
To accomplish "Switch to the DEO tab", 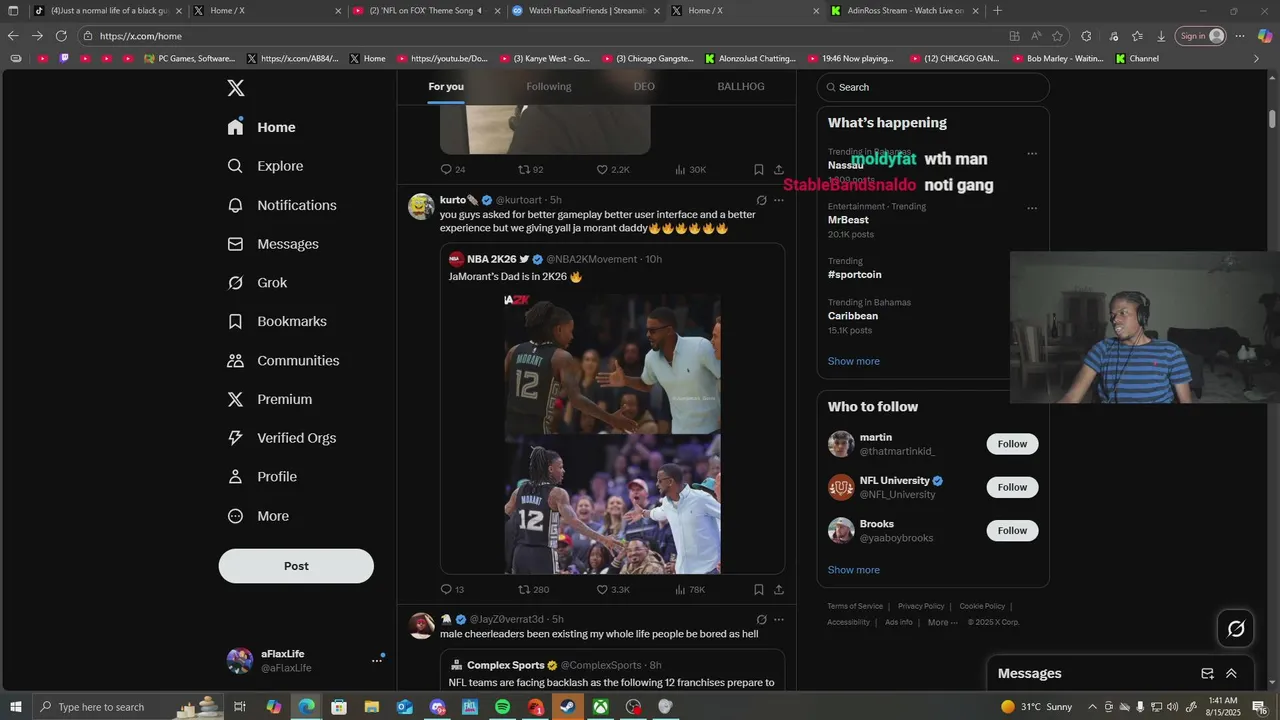I will (x=644, y=87).
